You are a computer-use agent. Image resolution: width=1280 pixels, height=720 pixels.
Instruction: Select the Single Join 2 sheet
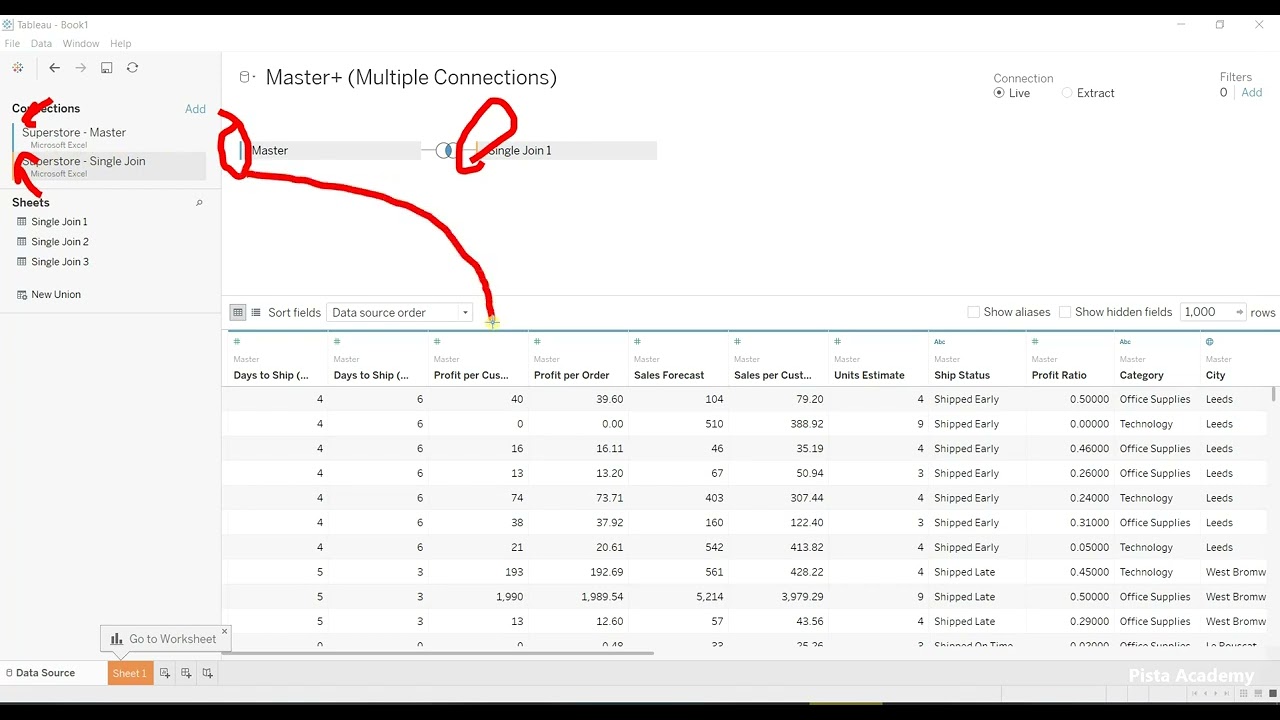pyautogui.click(x=60, y=242)
